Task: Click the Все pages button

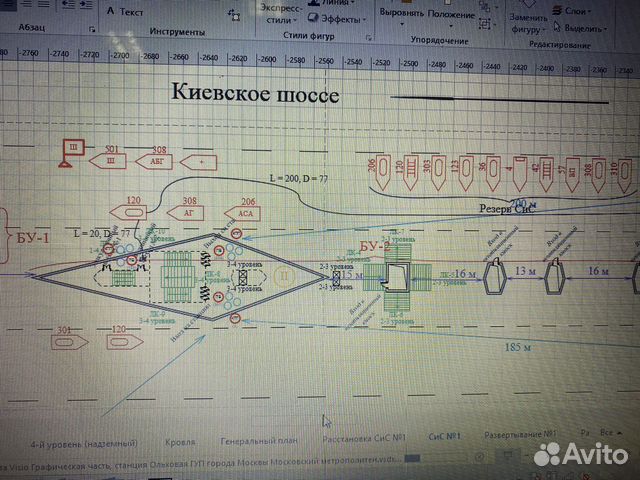Action: (611, 432)
